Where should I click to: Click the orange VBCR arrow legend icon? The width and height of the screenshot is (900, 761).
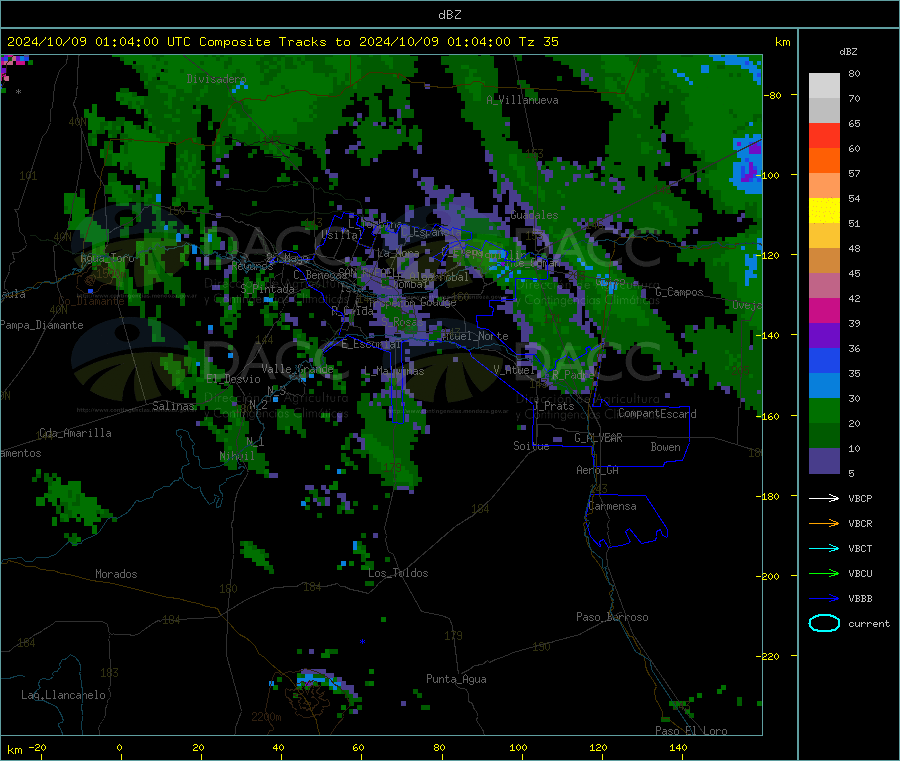824,523
